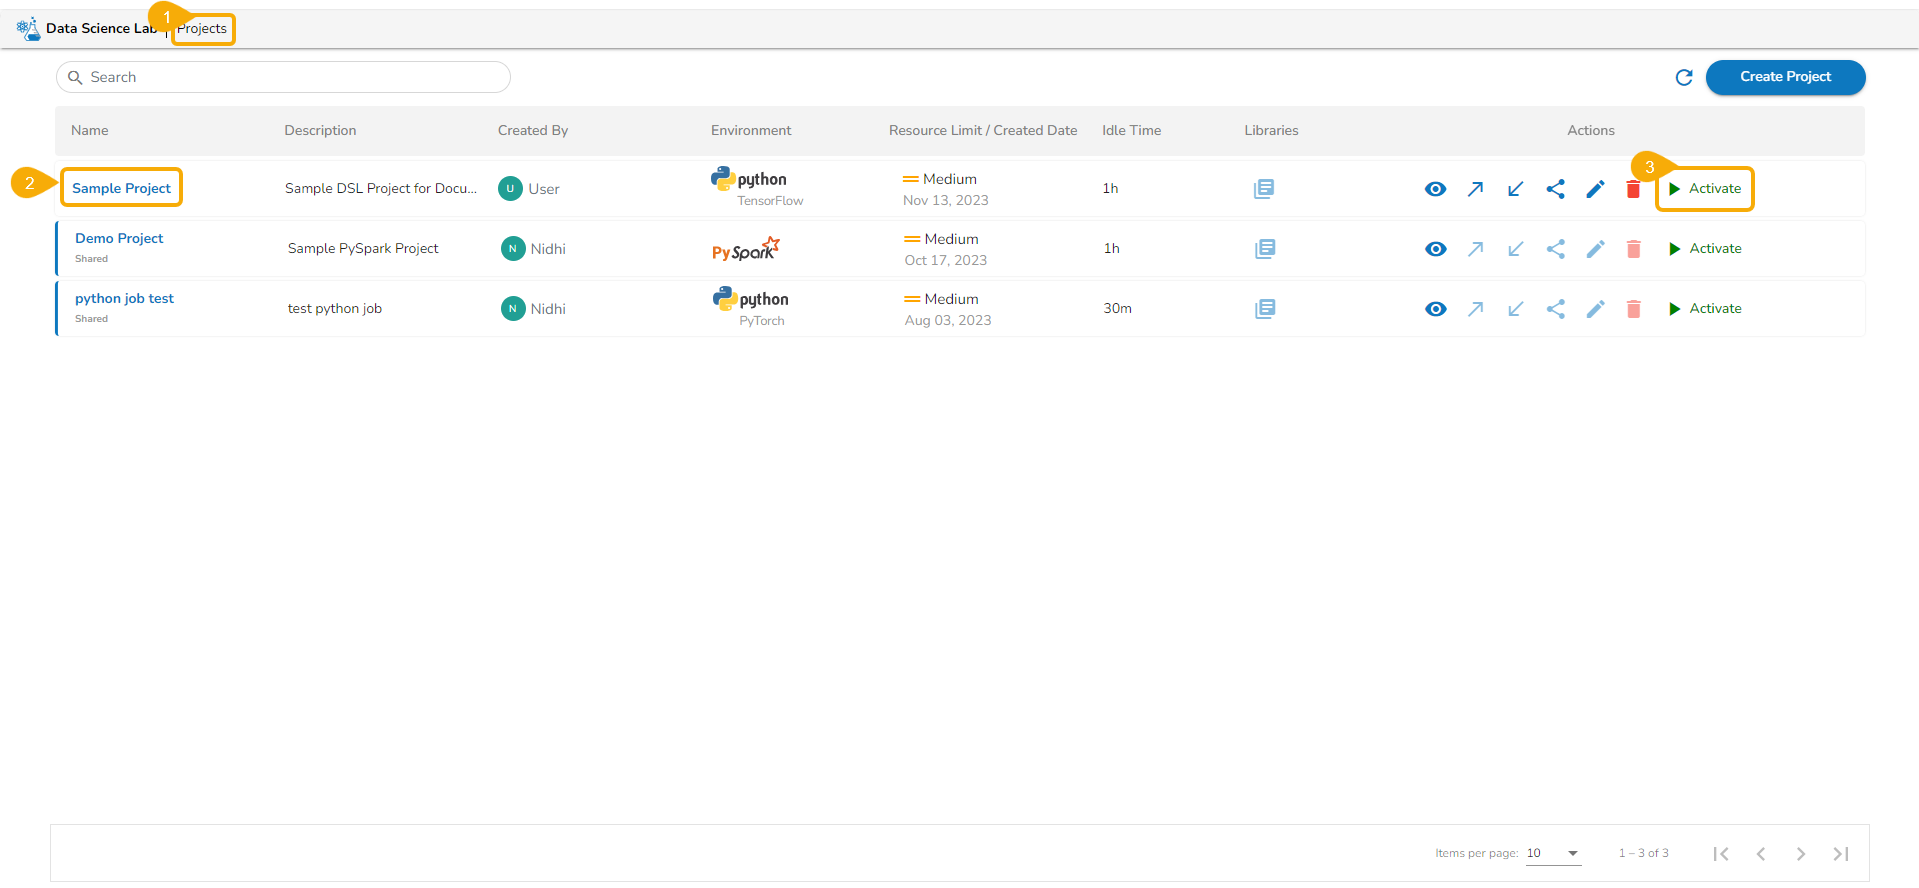The width and height of the screenshot is (1919, 888).
Task: View Demo Project with the eye icon
Action: tap(1435, 249)
